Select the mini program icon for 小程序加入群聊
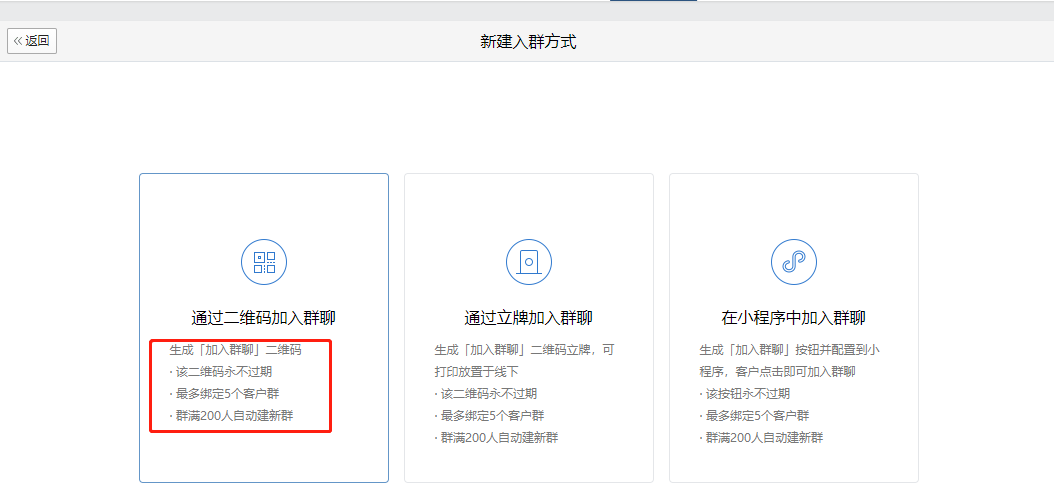 (794, 262)
